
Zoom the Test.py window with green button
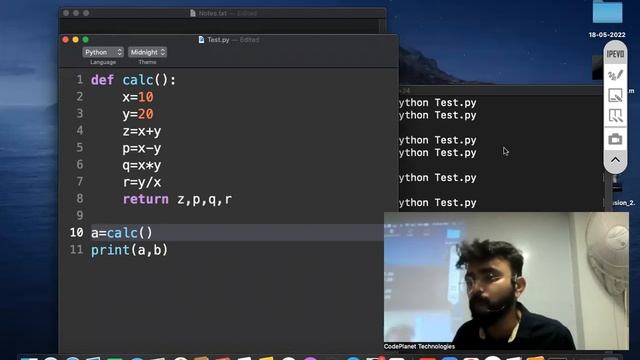(x=85, y=40)
